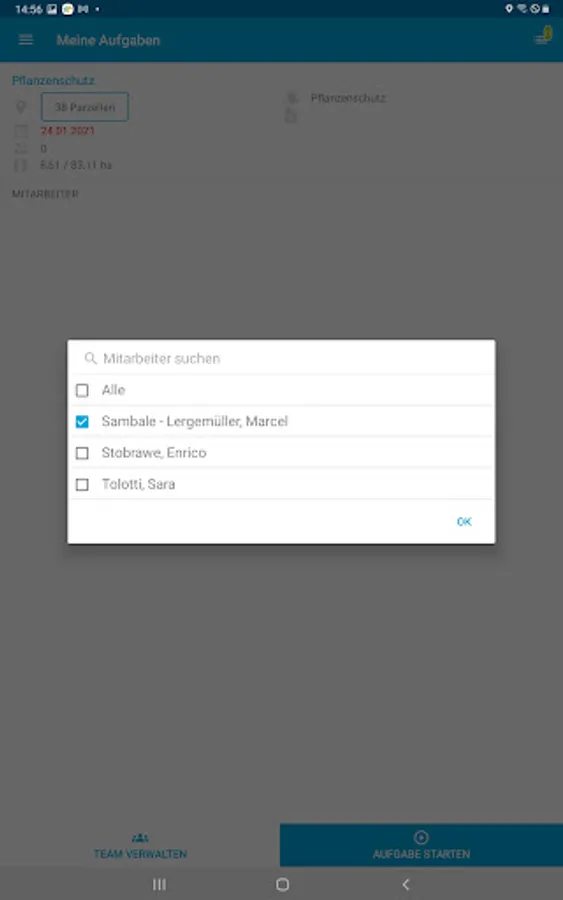563x900 pixels.
Task: Tap the Aufgabe starten play icon
Action: pos(421,837)
